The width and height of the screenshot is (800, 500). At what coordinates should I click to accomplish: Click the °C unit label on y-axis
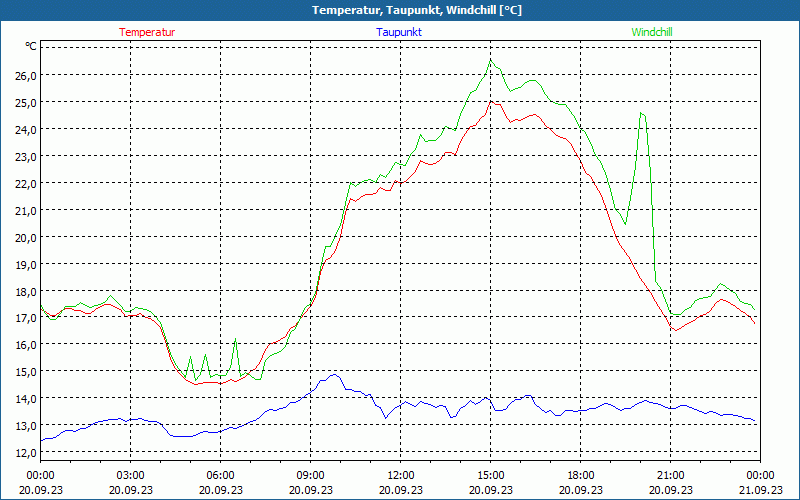pos(31,47)
